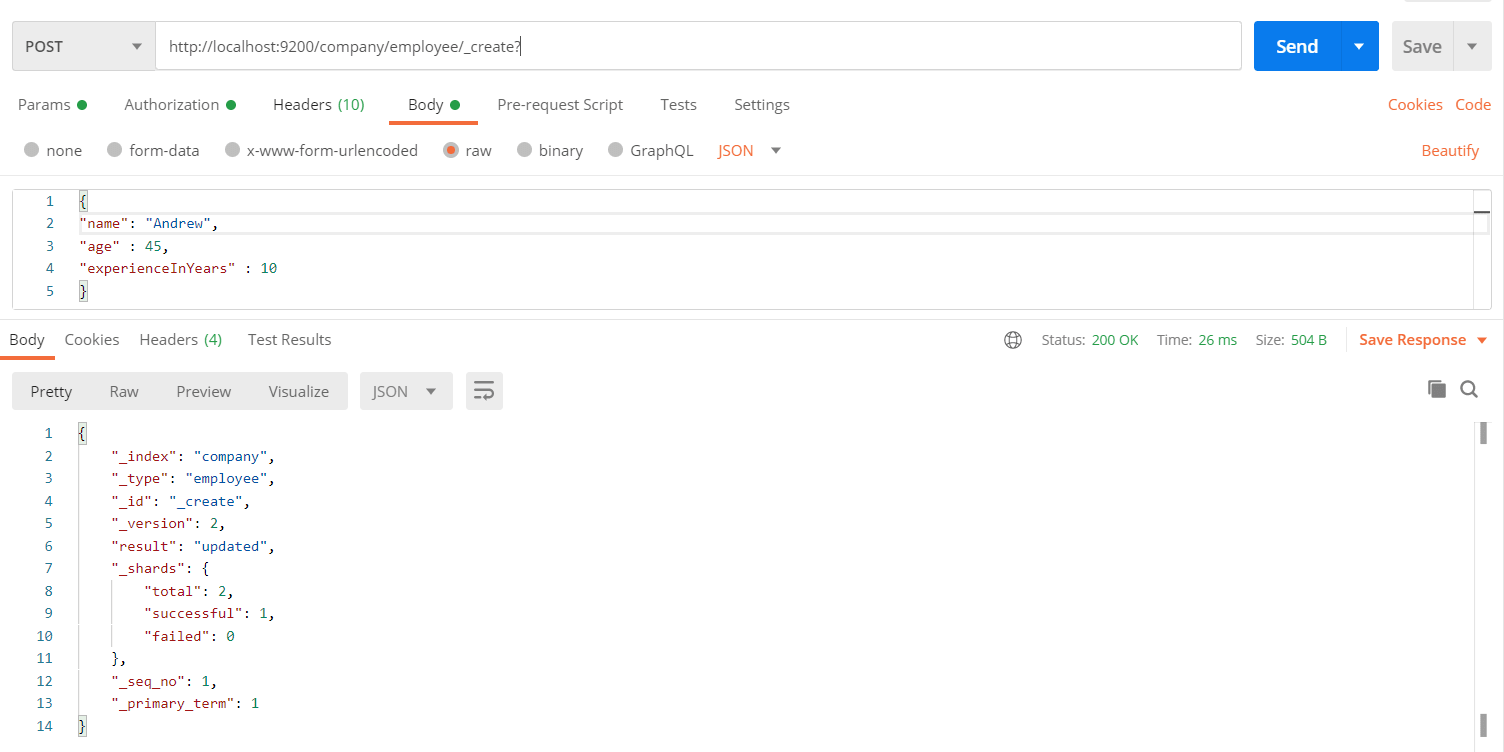This screenshot has height=752, width=1504.
Task: Select the Pretty response view
Action: click(51, 391)
